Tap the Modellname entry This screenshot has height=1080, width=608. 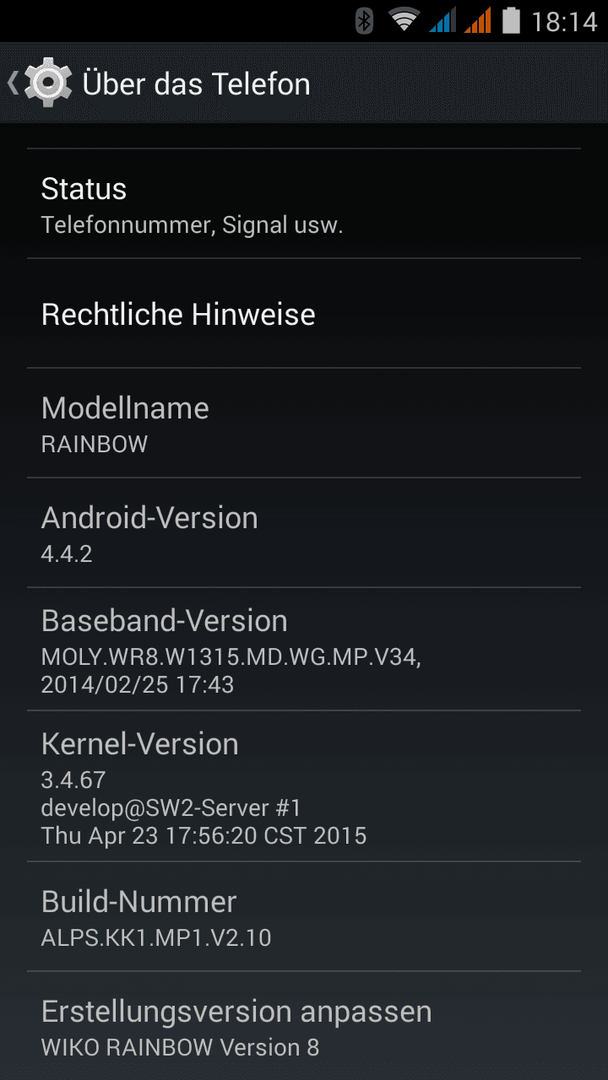click(x=304, y=423)
